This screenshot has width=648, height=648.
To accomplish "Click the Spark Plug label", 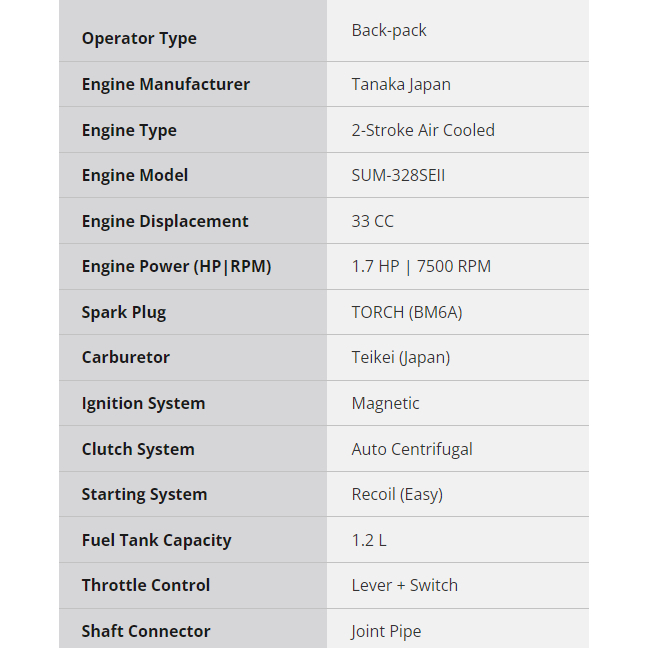I will pyautogui.click(x=124, y=312).
